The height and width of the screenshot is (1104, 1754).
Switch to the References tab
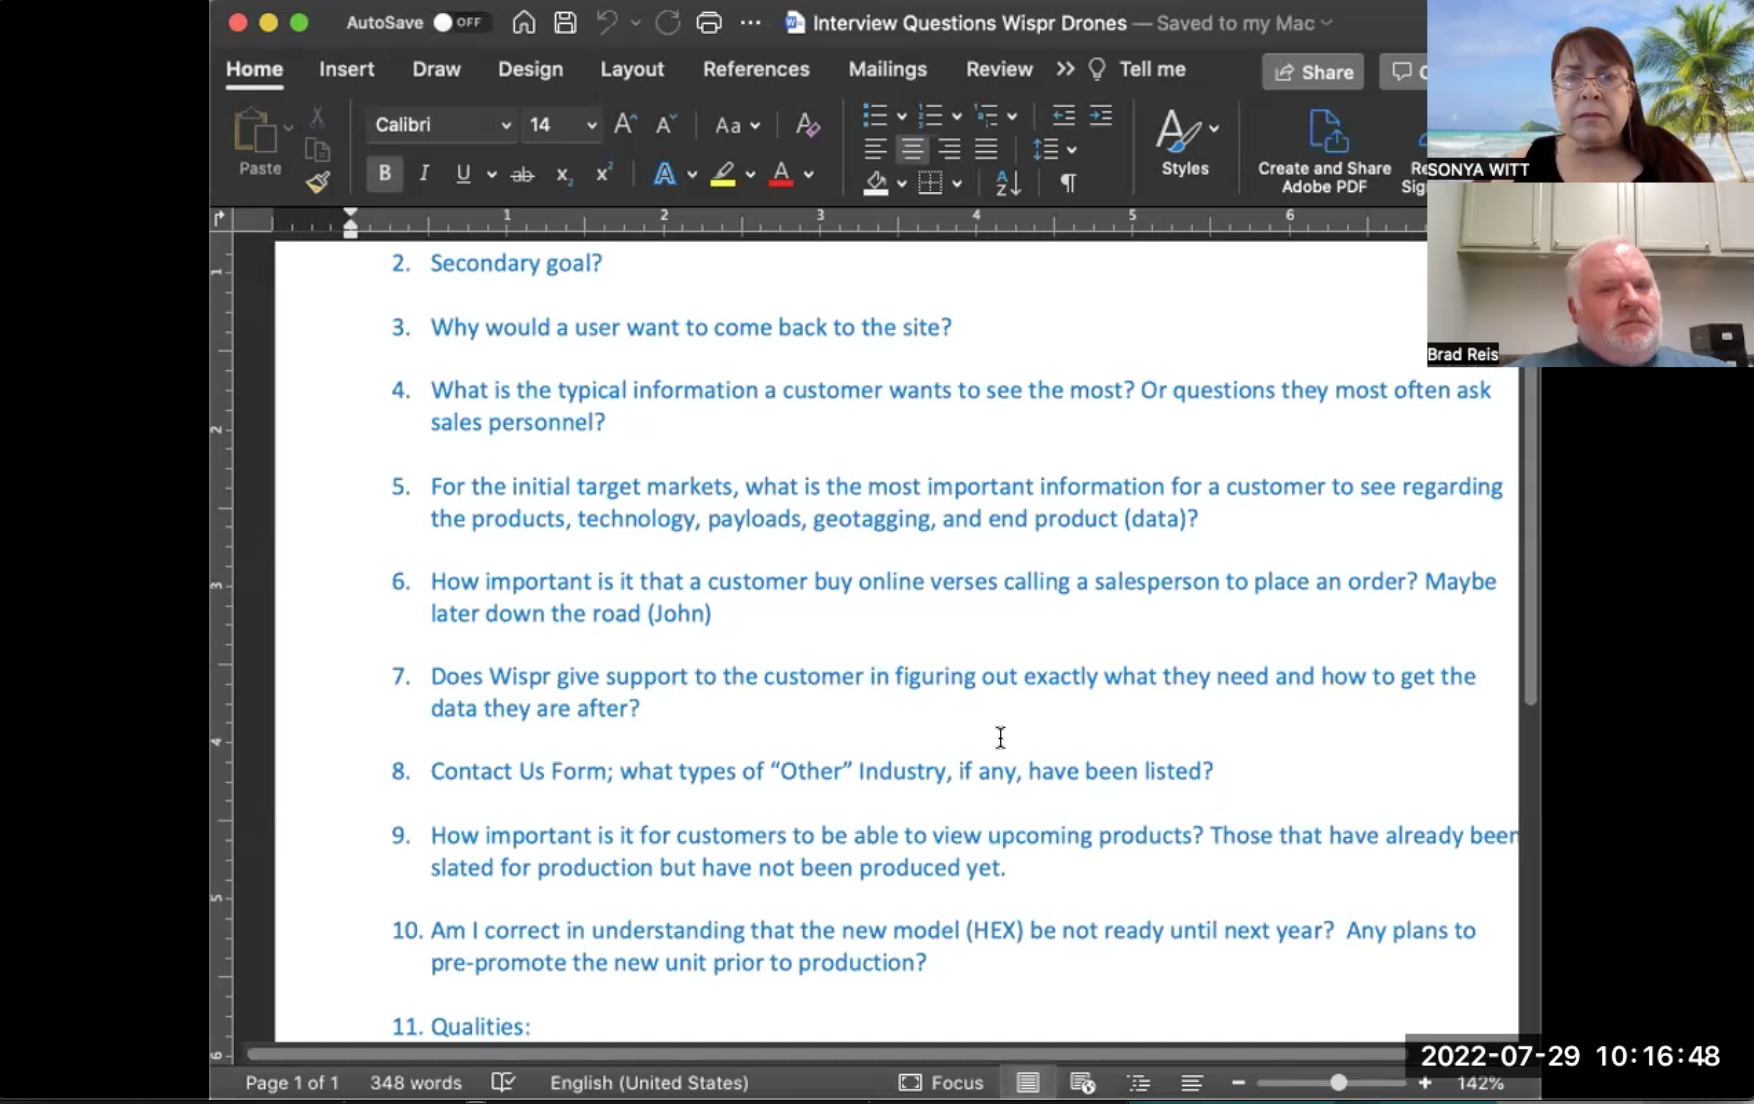[756, 69]
